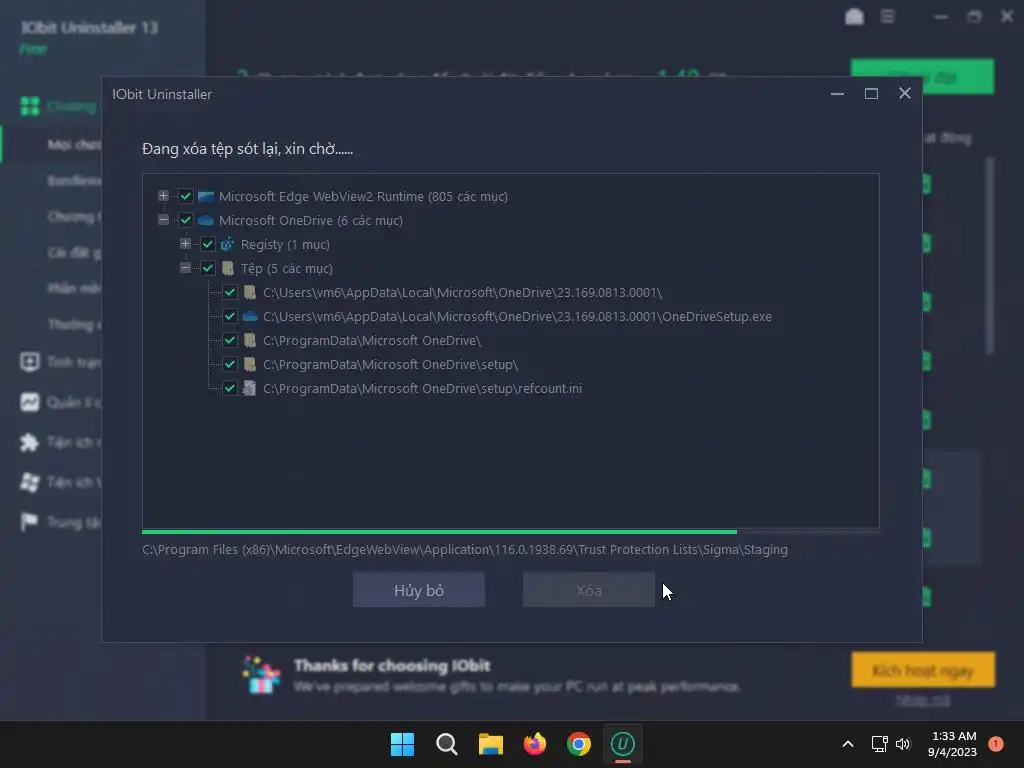1024x768 pixels.
Task: Click the Hủy bỏ cancel button
Action: (419, 590)
